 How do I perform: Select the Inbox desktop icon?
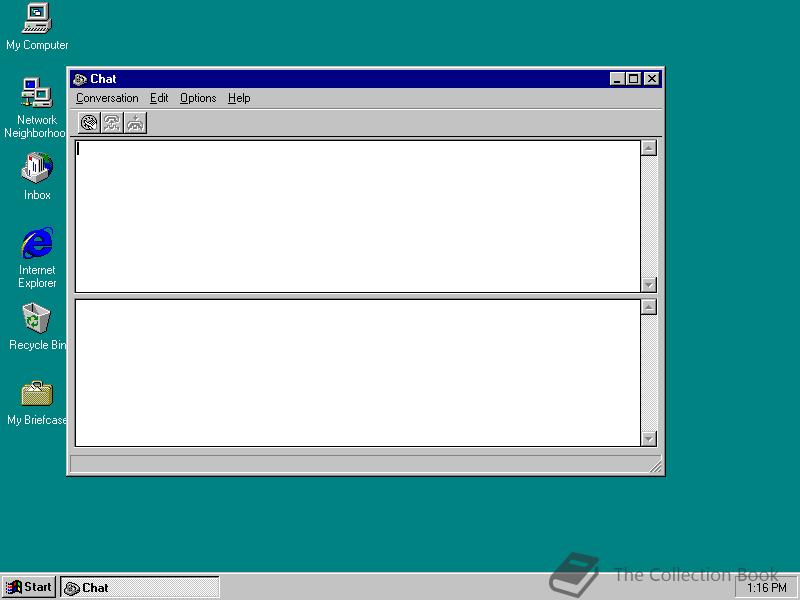(37, 177)
